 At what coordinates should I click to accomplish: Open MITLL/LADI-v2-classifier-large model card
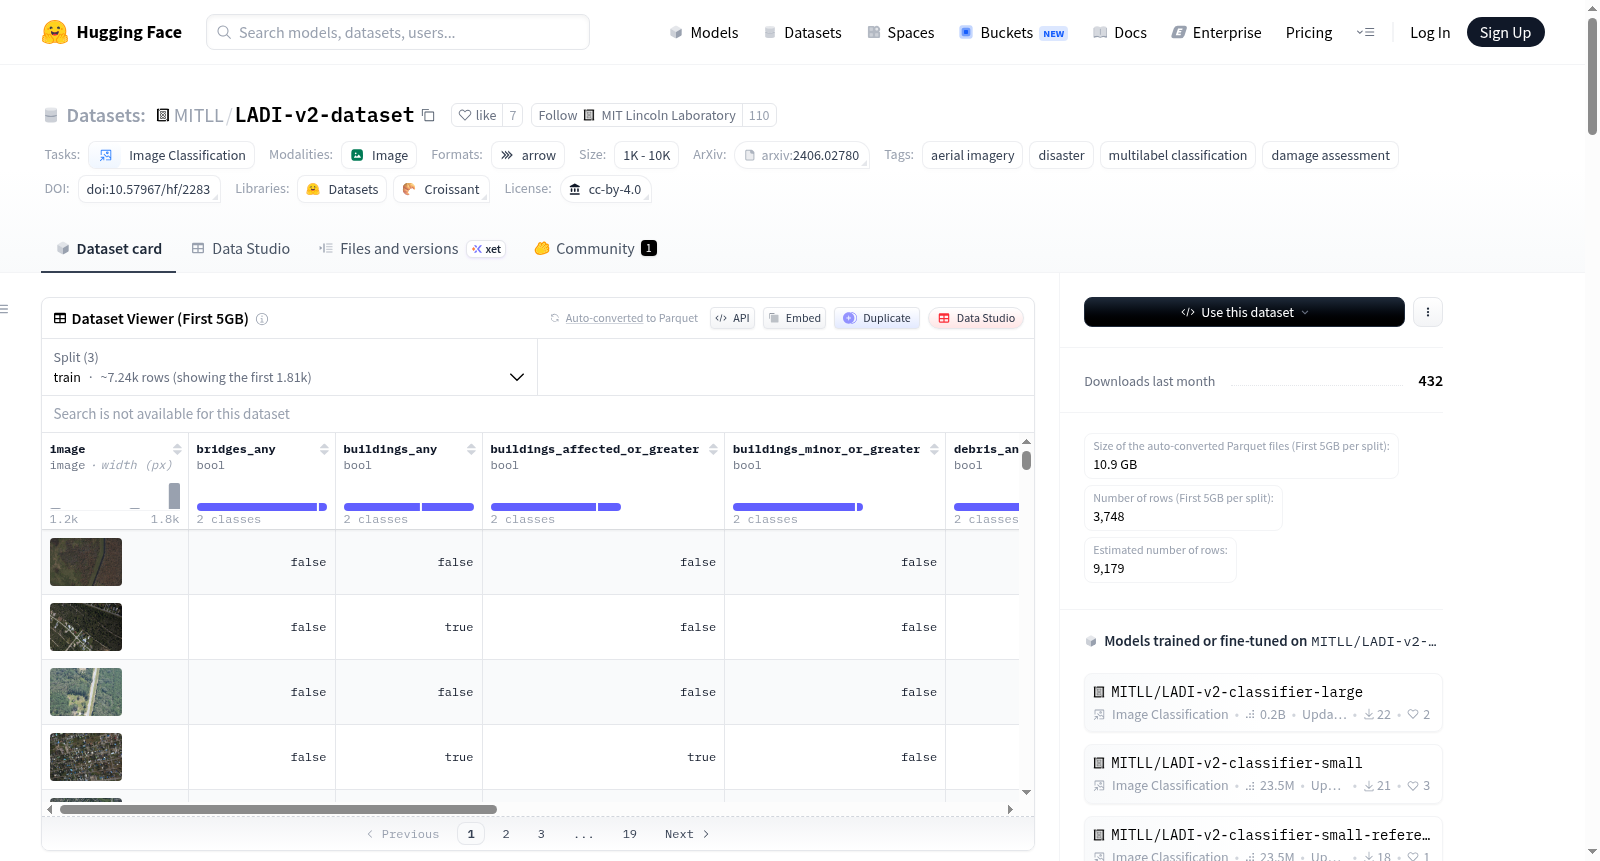1263,702
